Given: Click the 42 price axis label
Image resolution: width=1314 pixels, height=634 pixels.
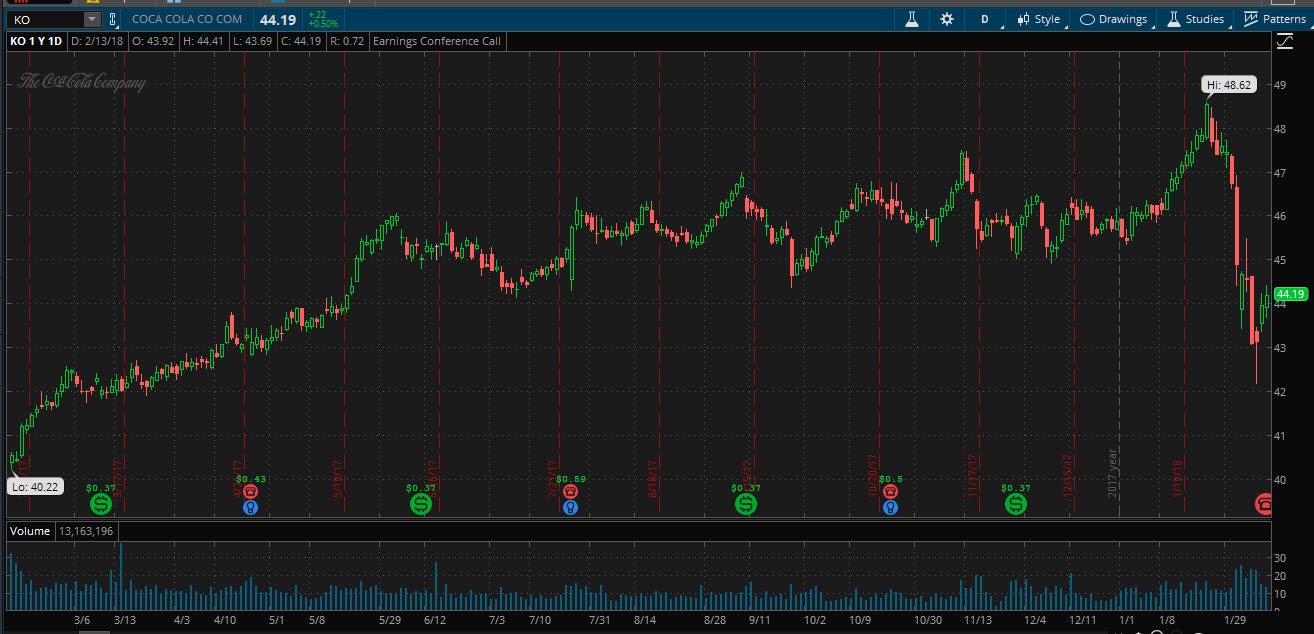Looking at the screenshot, I should (x=1278, y=392).
